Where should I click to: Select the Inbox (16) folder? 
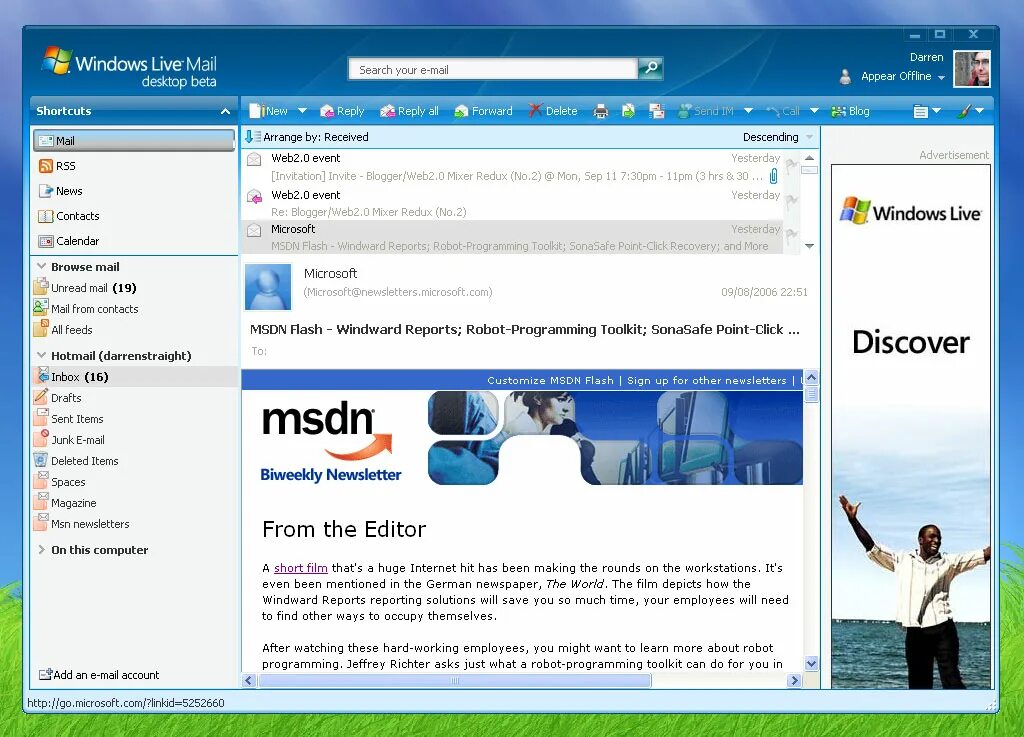point(134,377)
